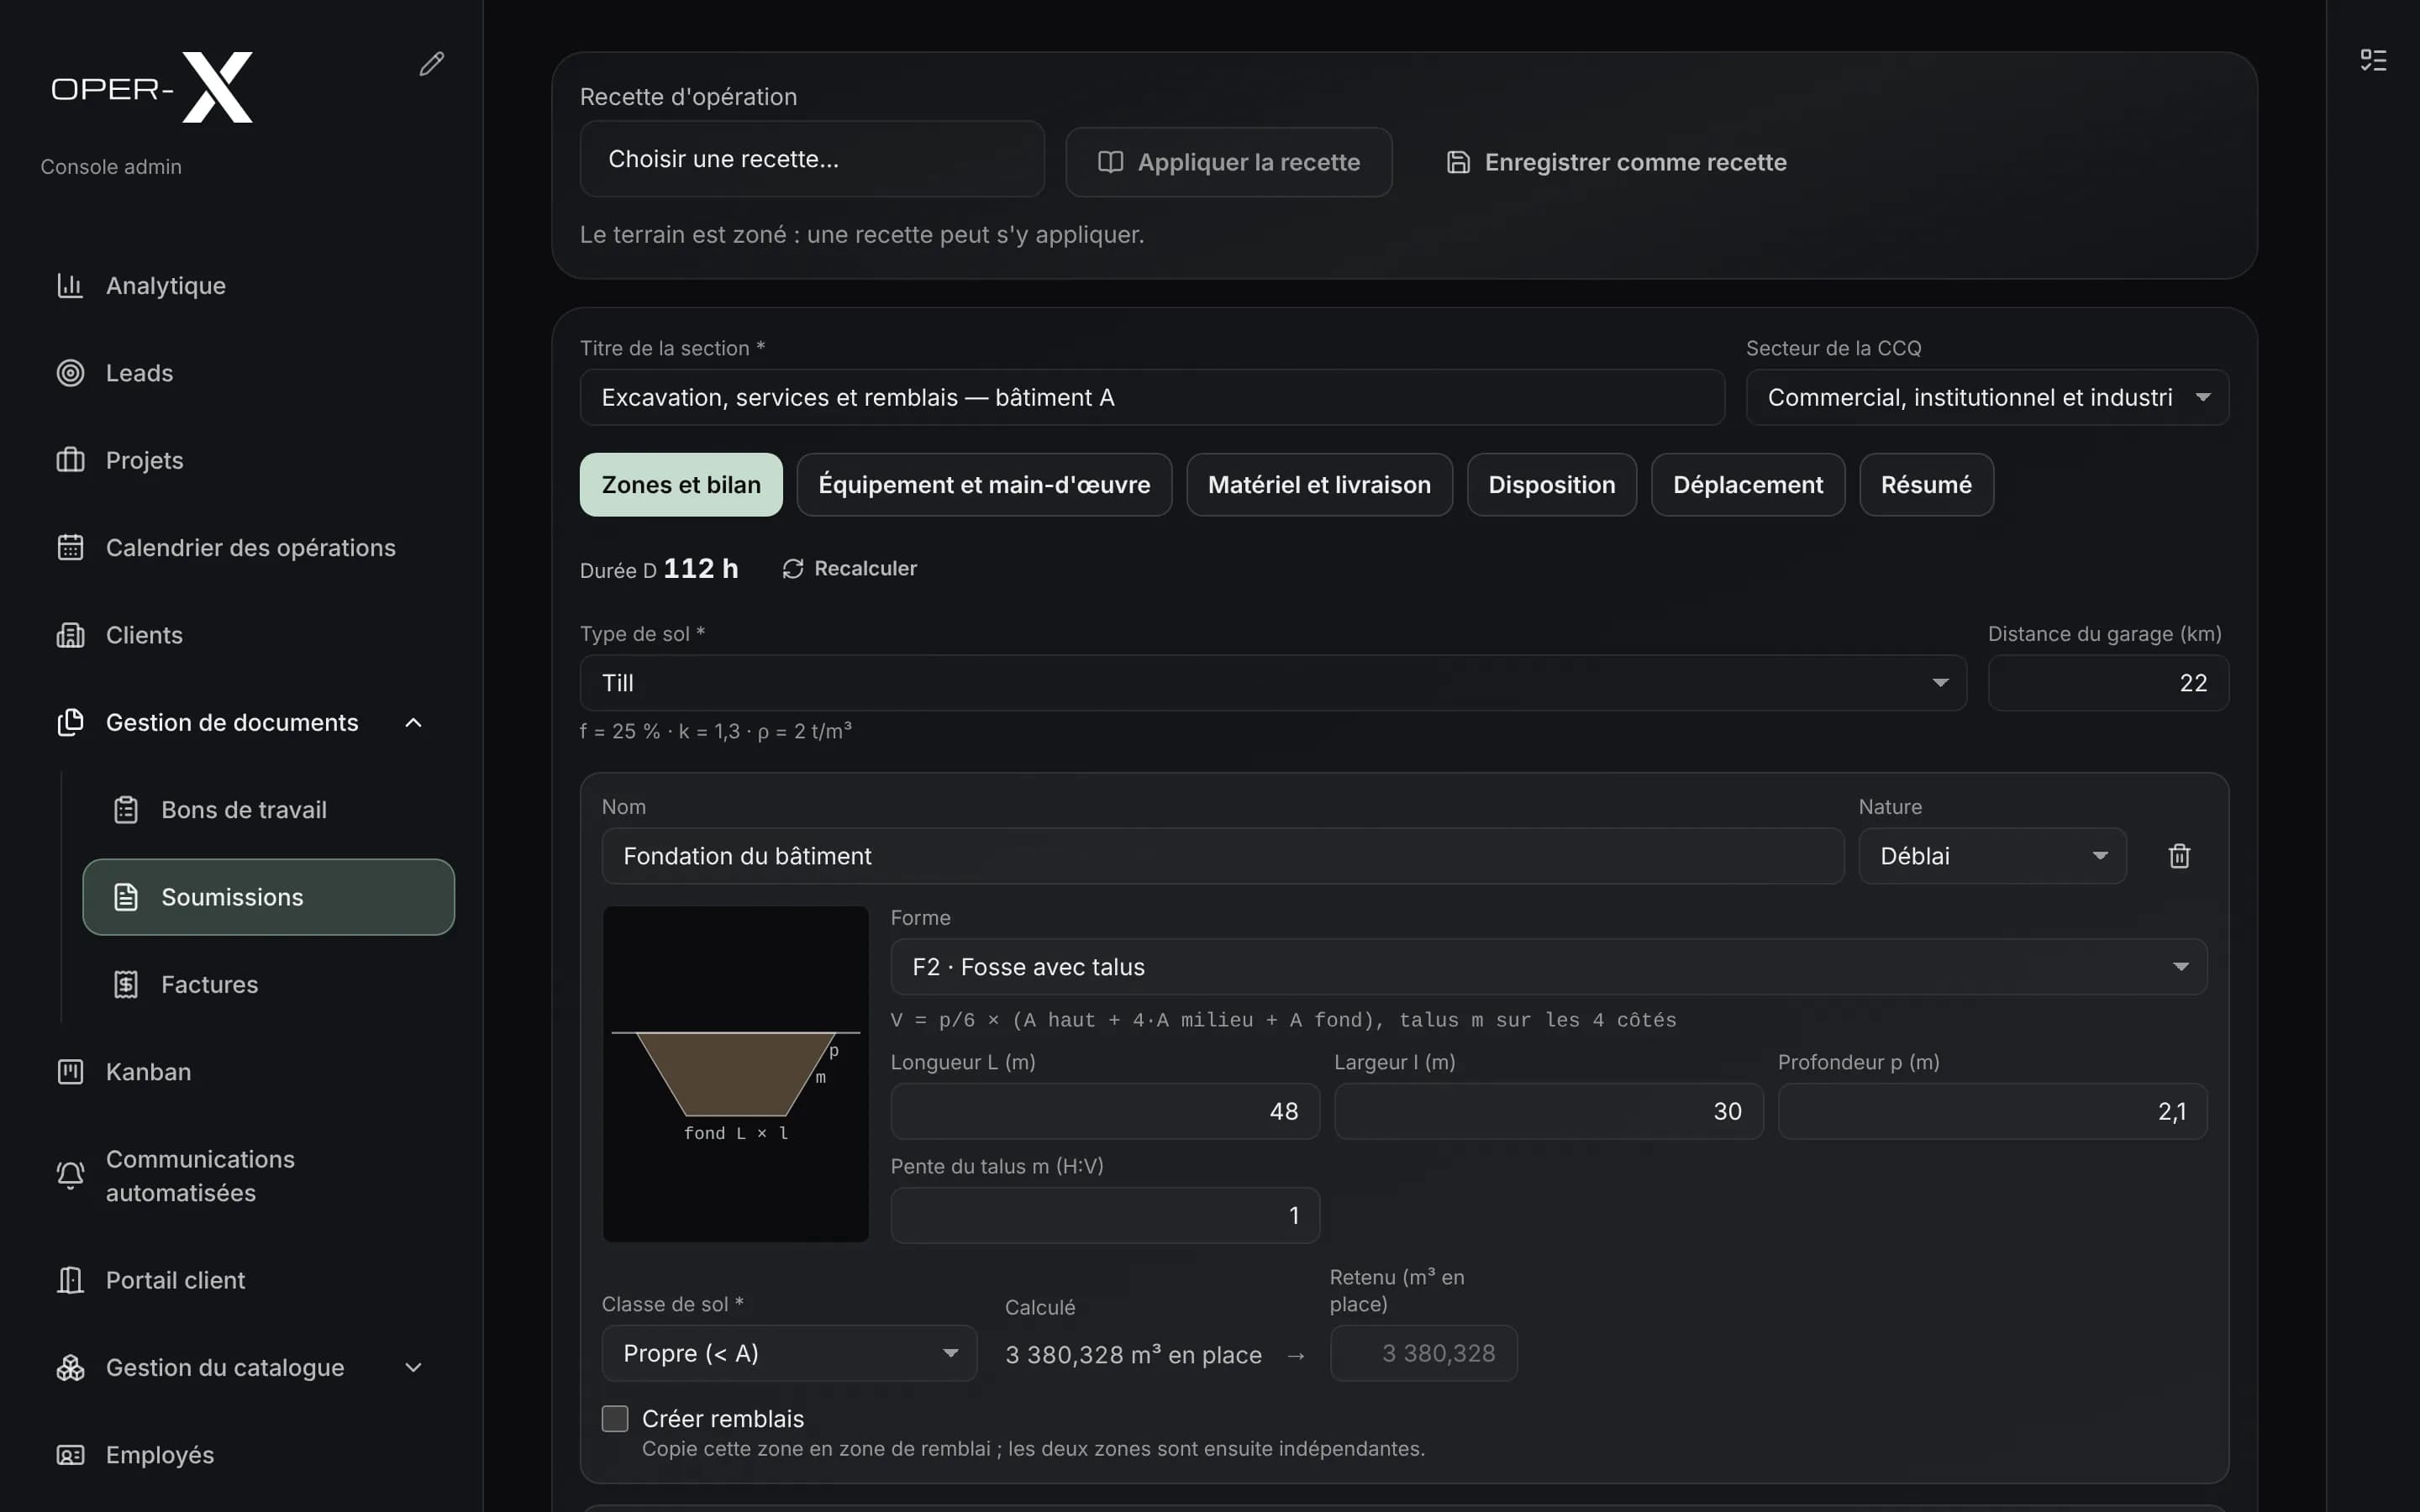Click the Calendrier des opérations calendar icon
Viewport: 2420px width, 1512px height.
point(70,547)
